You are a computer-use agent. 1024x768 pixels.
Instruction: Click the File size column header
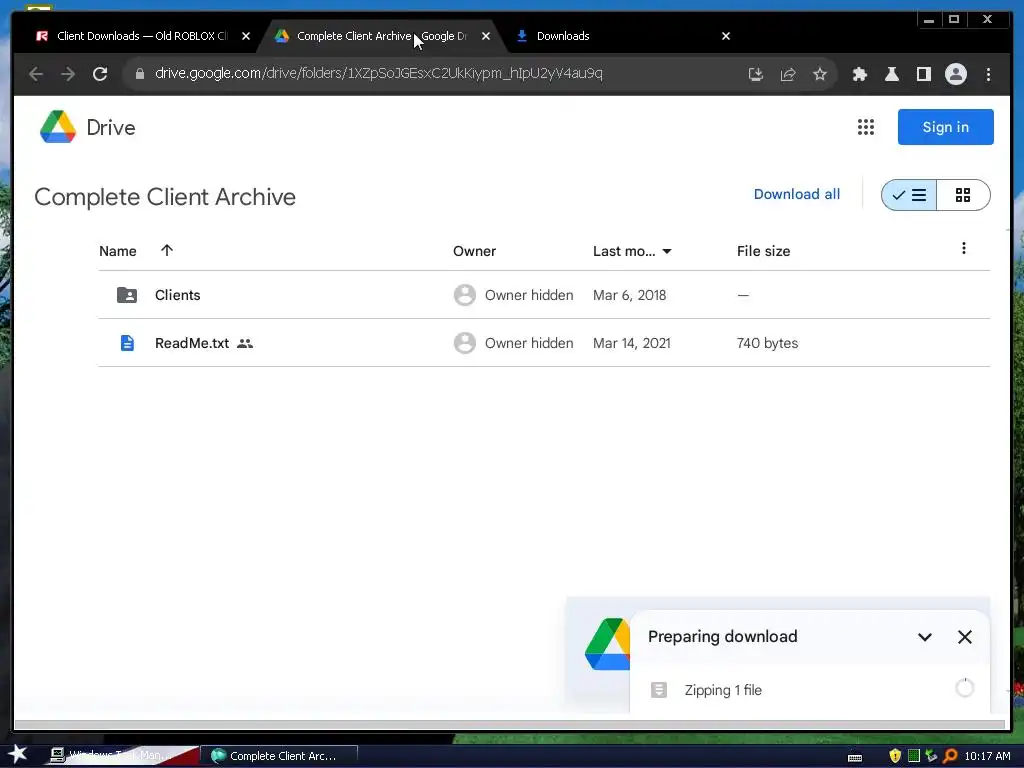[763, 251]
